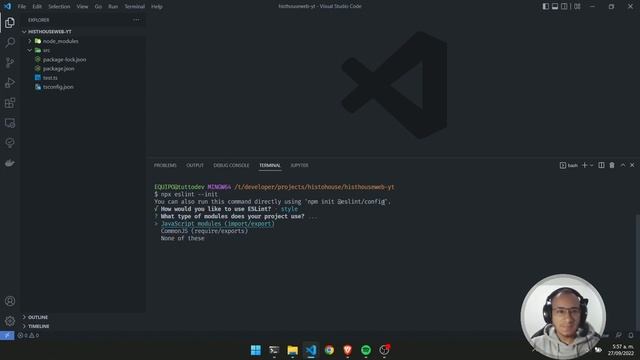Viewport: 640px width, 360px height.
Task: Open the Docker view in activity bar
Action: point(10,163)
